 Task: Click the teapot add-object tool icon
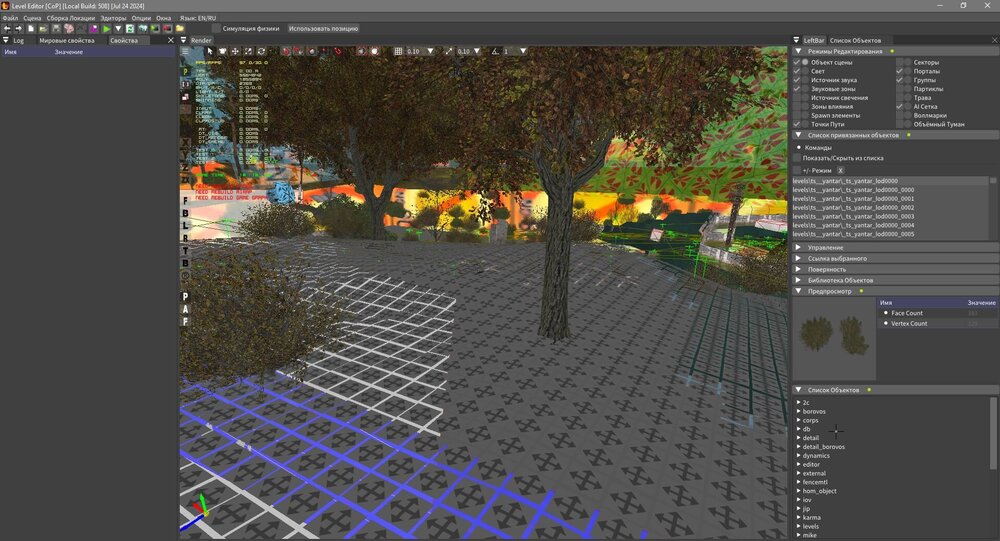223,51
